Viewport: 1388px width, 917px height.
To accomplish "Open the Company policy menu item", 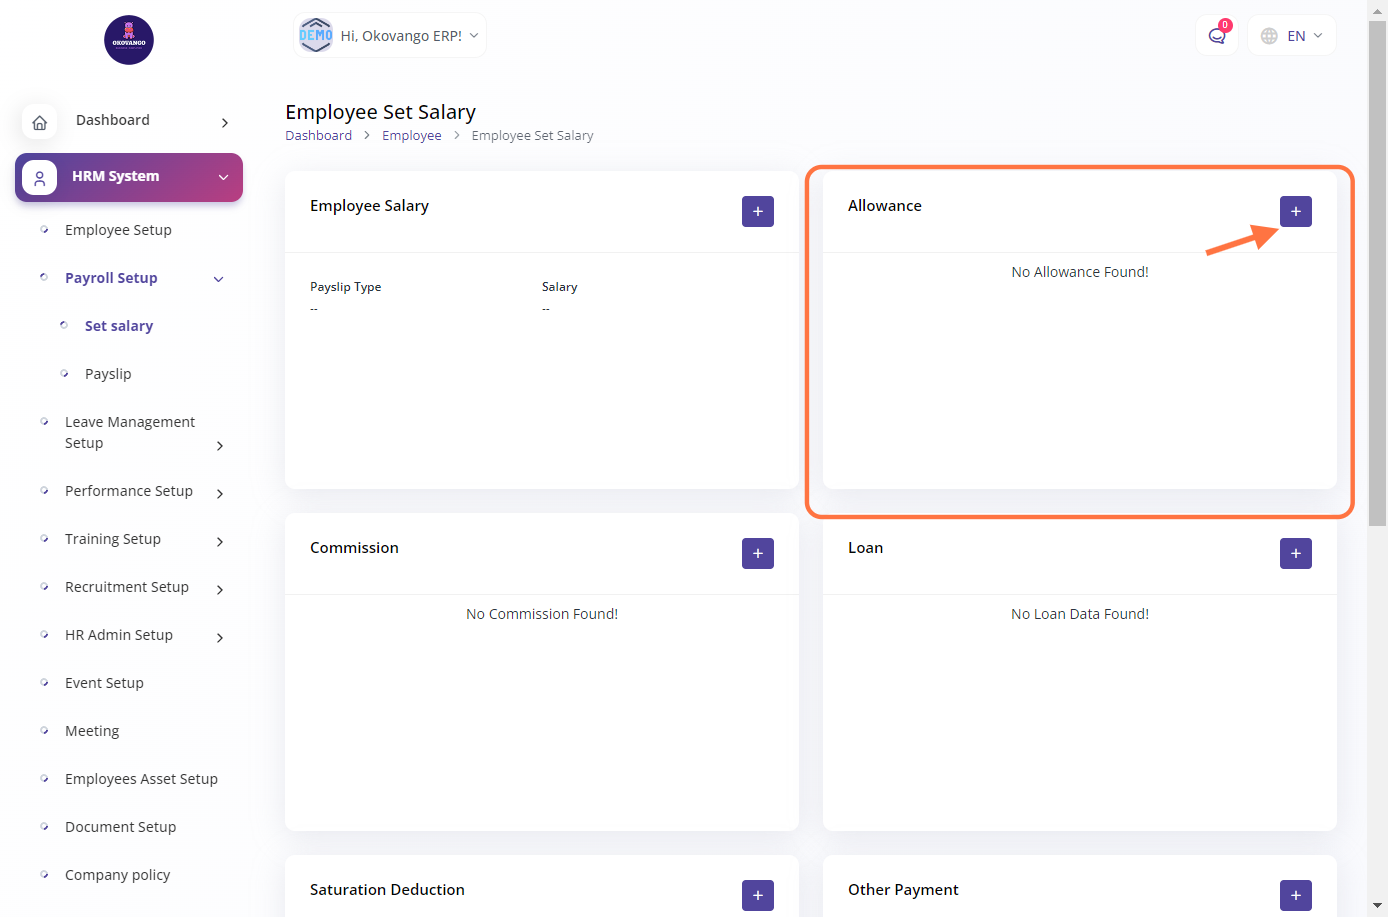I will [x=117, y=875].
